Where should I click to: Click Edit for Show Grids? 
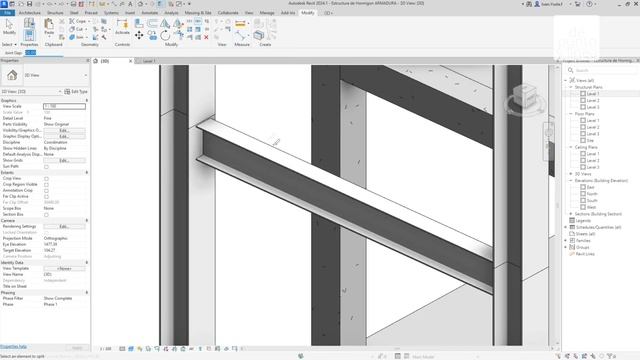[x=64, y=160]
